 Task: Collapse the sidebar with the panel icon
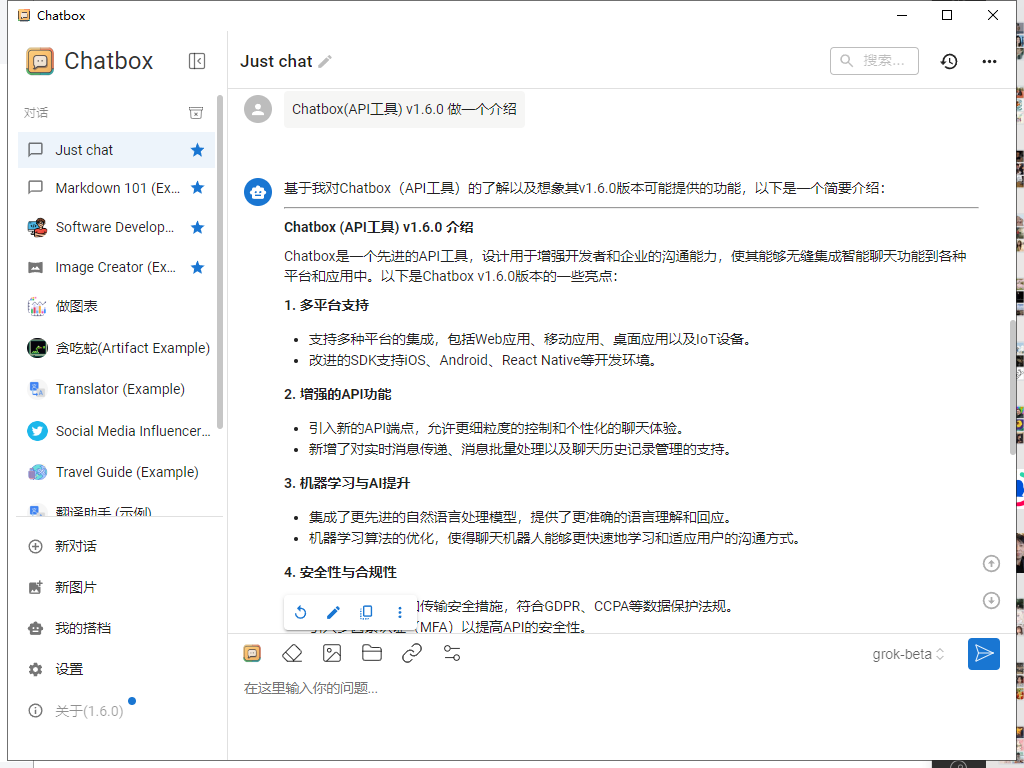[x=197, y=61]
